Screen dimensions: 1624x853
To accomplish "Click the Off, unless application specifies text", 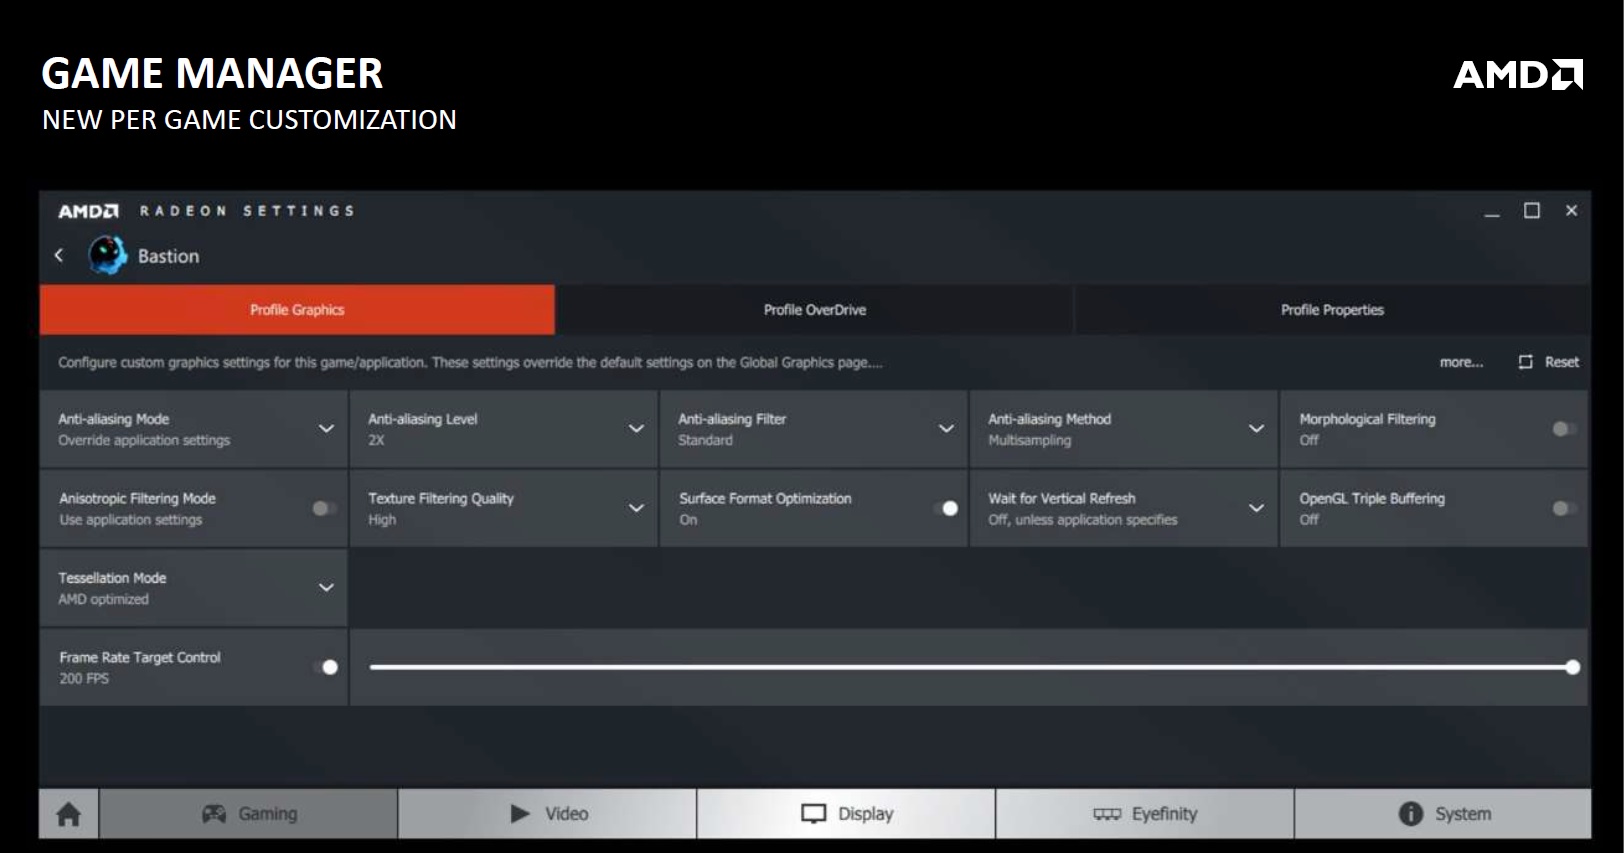I will click(1083, 520).
